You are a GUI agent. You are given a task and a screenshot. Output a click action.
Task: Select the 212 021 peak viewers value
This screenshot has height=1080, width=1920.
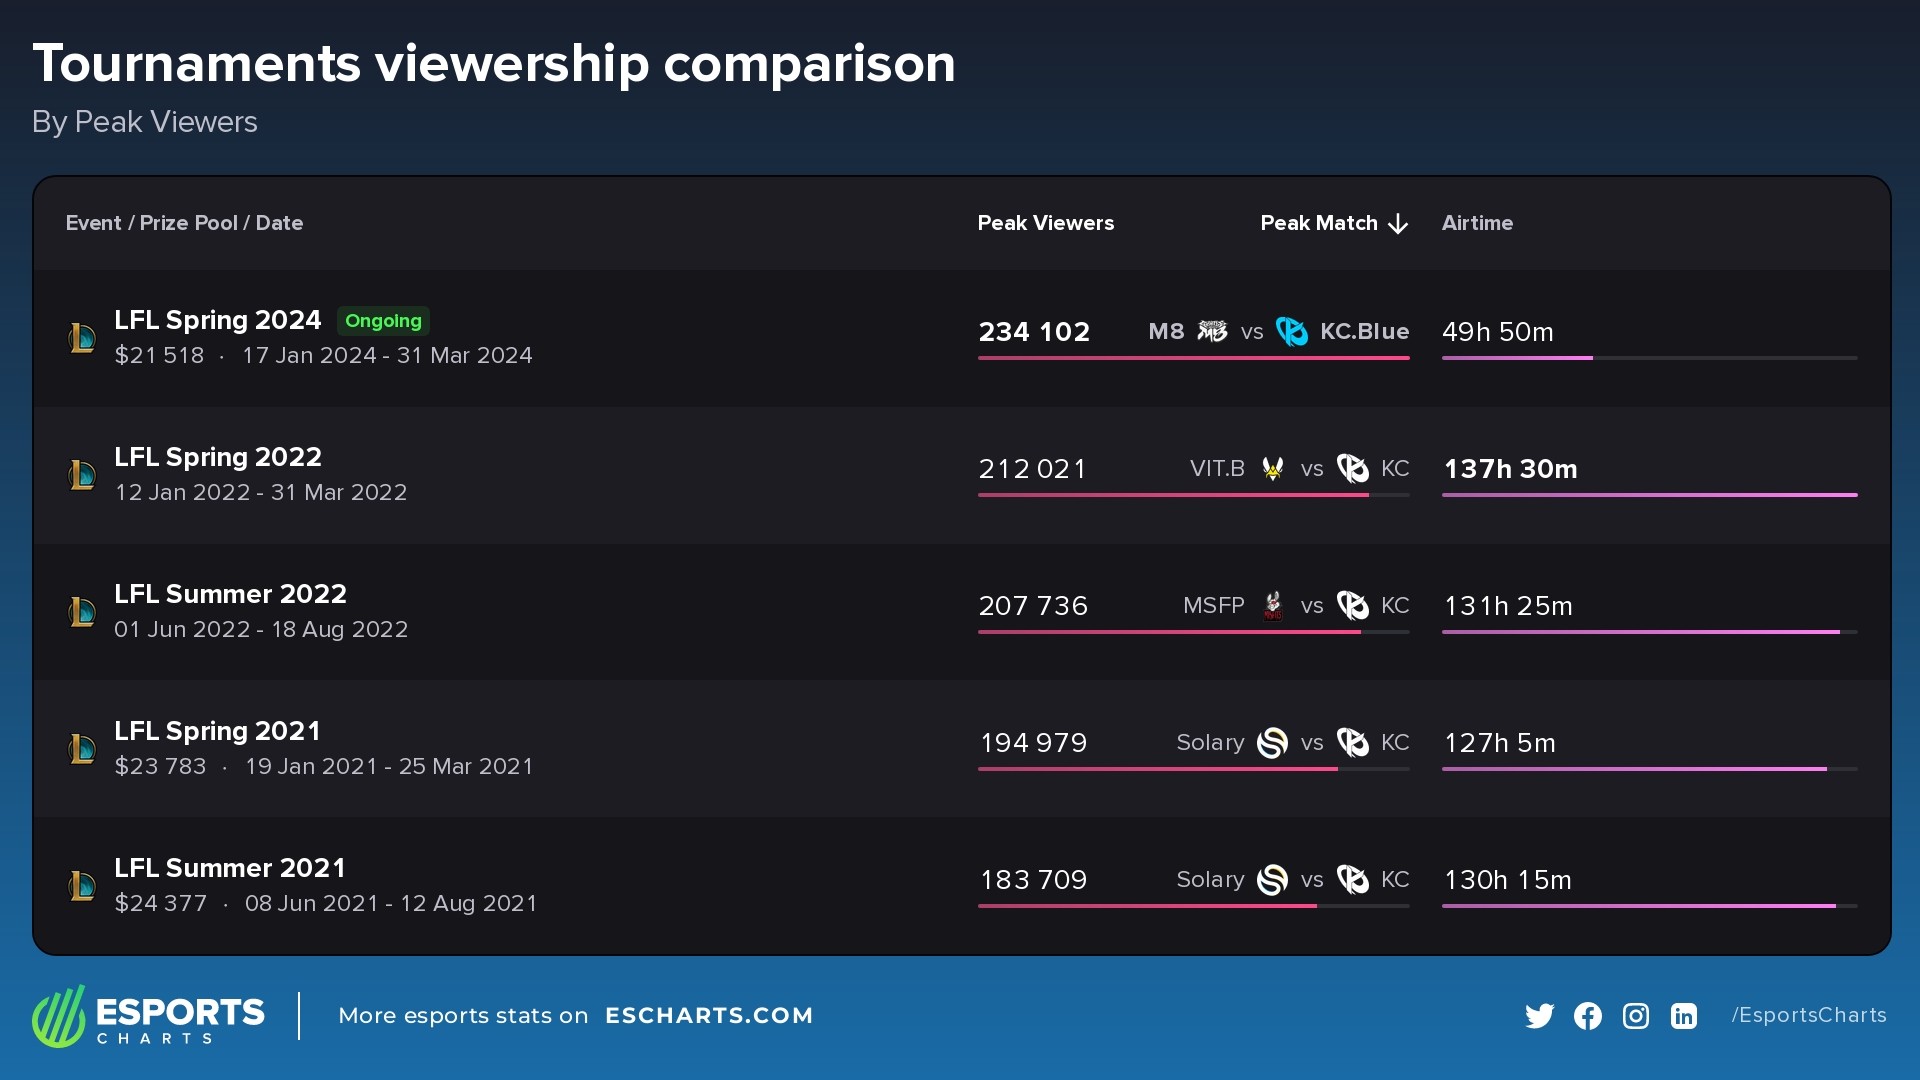pos(1032,469)
